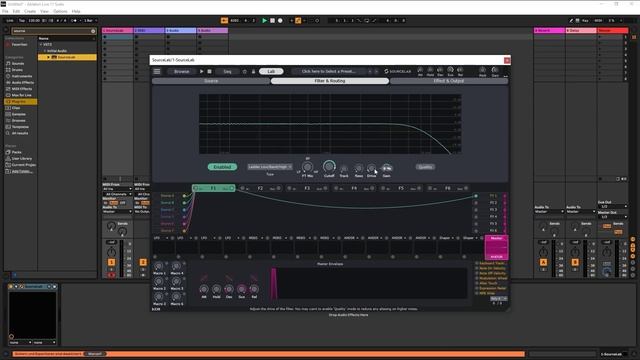Click the Cutoff knob in SourceLab

point(329,167)
